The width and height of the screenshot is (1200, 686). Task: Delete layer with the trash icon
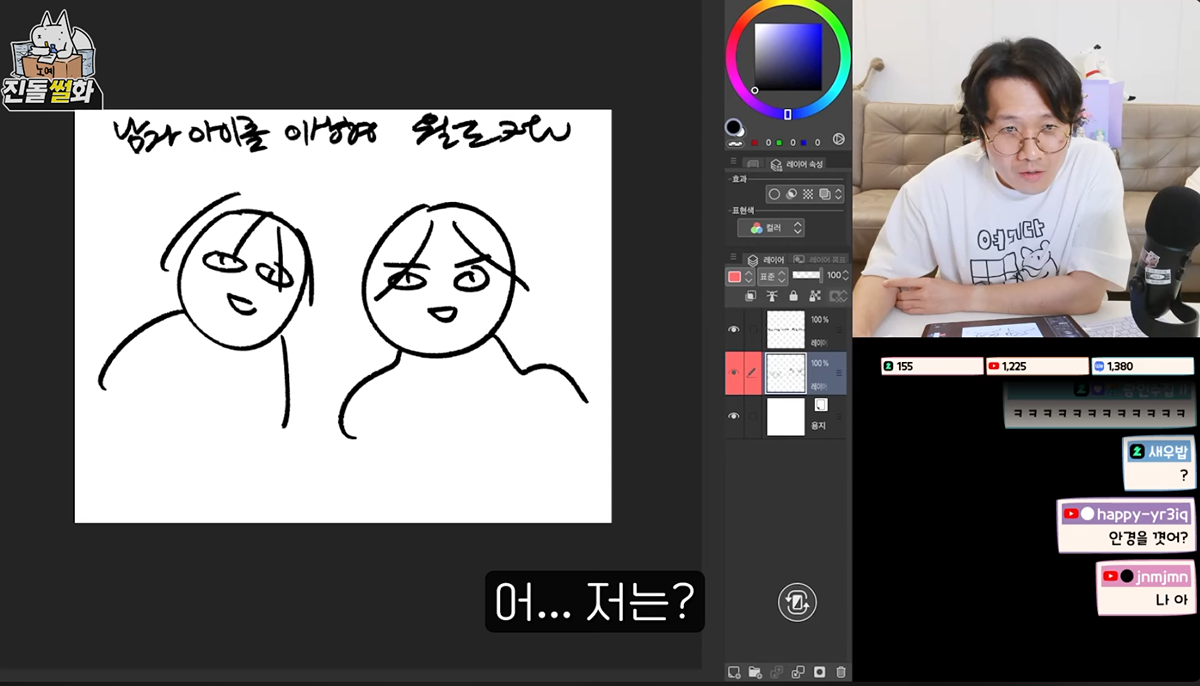click(841, 672)
